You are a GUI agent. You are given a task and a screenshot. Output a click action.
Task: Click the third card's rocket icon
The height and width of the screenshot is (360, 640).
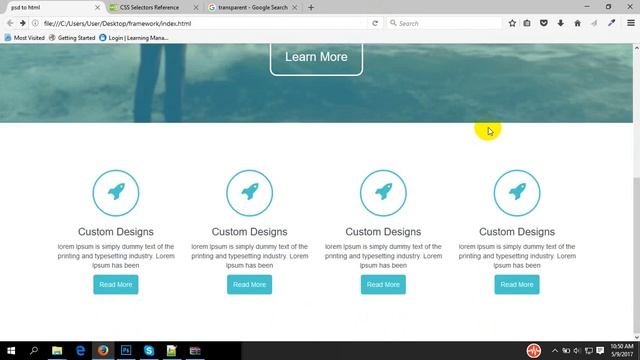[383, 193]
